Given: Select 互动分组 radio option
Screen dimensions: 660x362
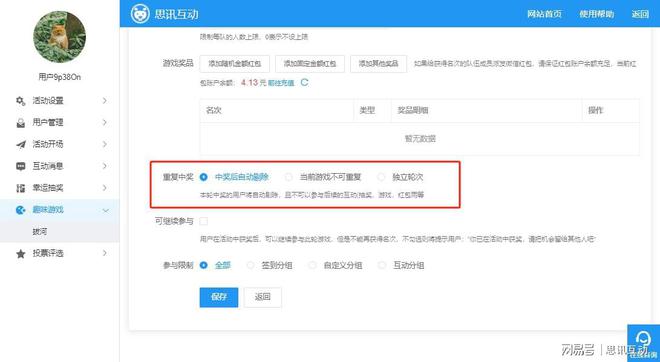Looking at the screenshot, I should coord(382,265).
